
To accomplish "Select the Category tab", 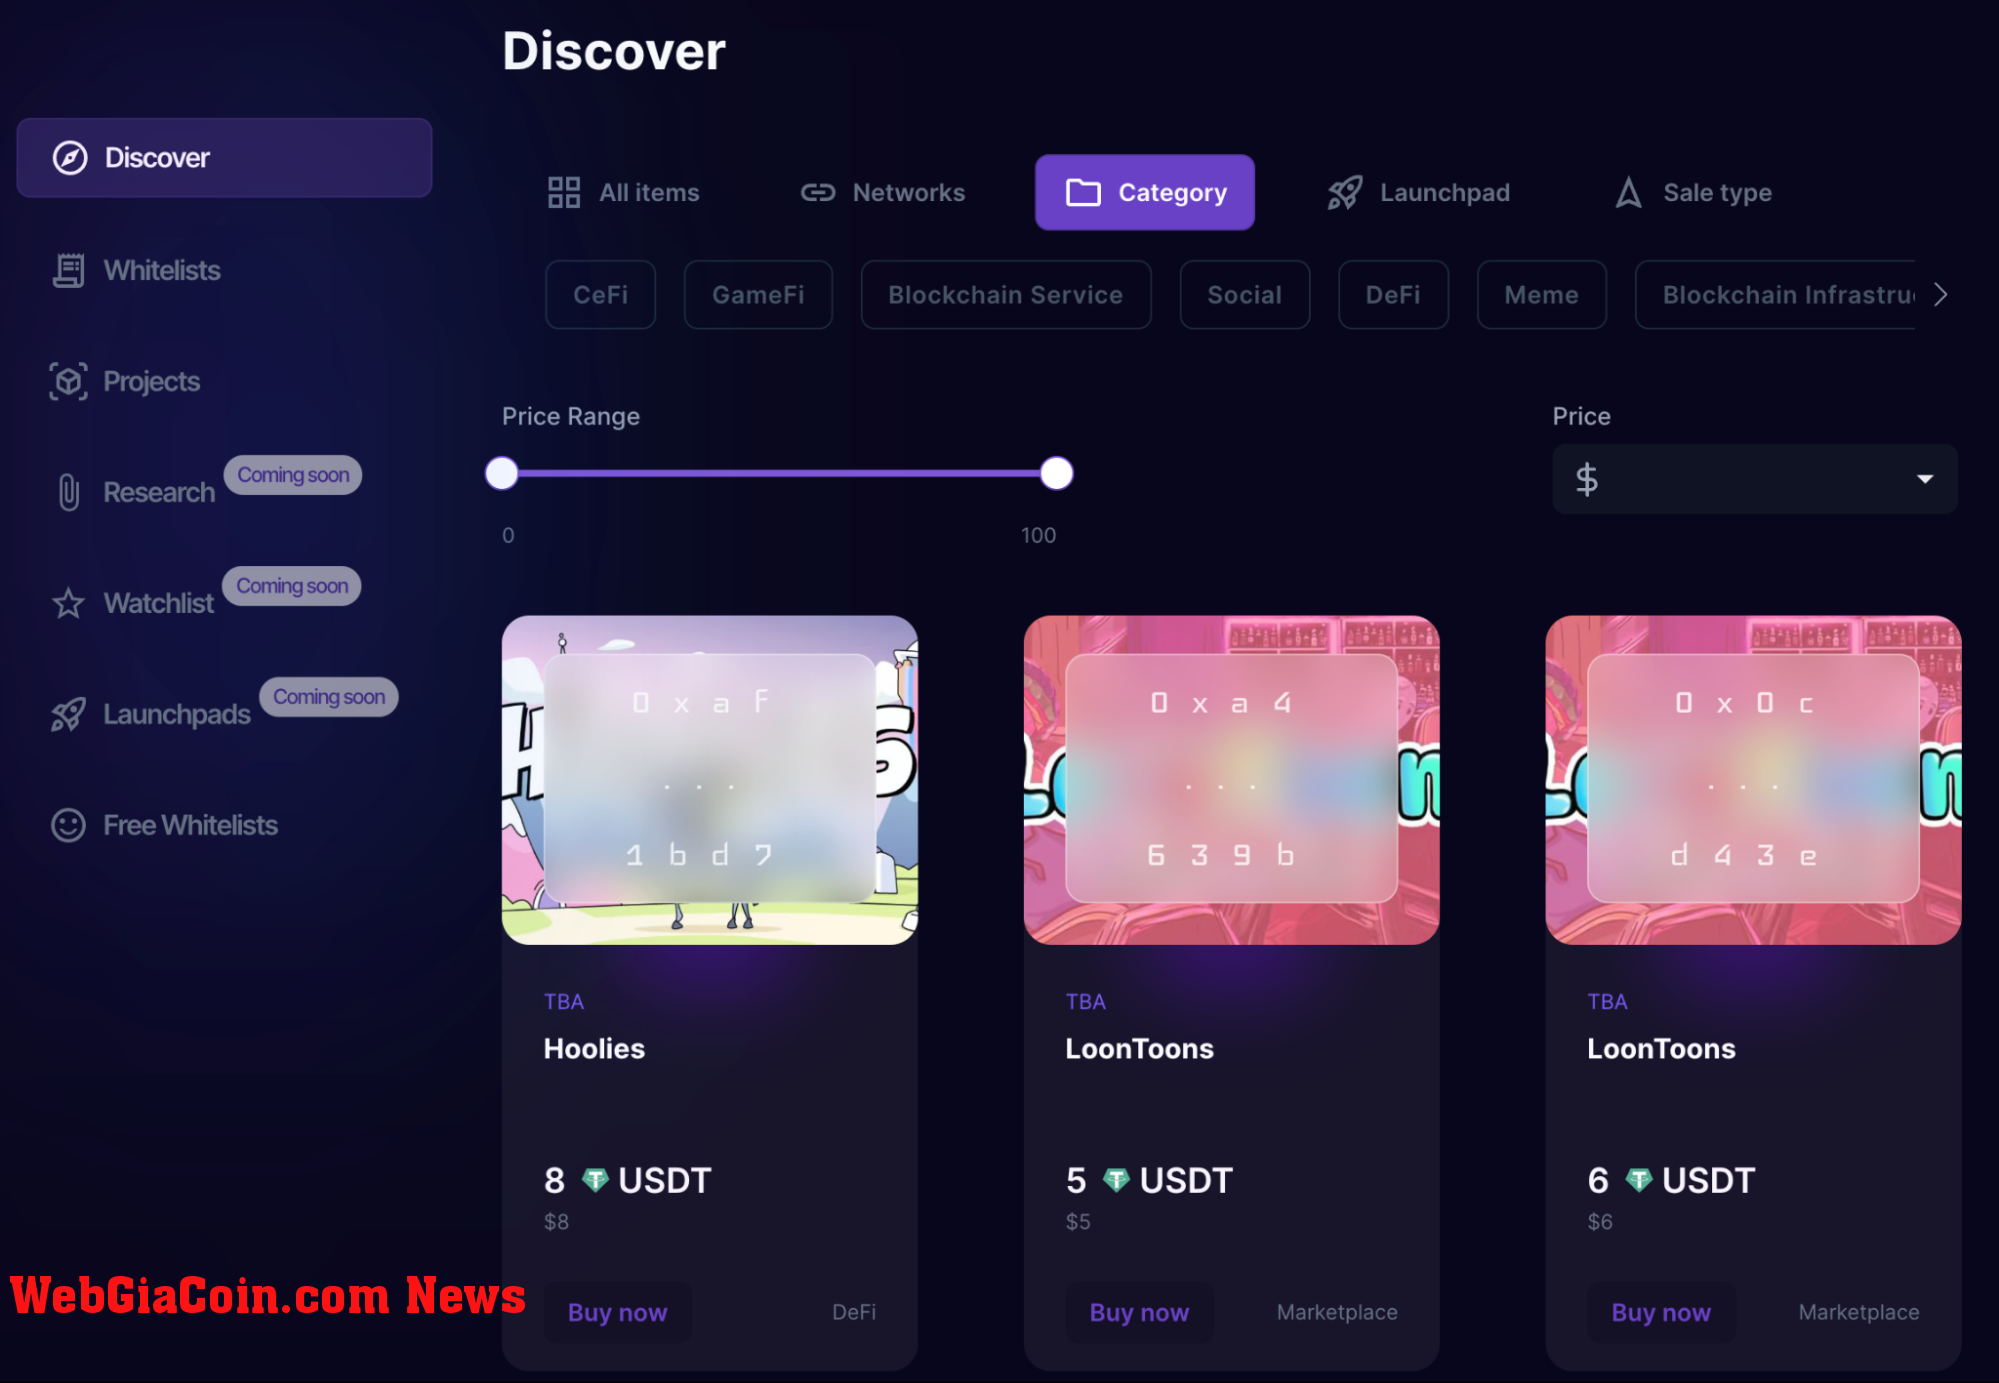I will (x=1144, y=191).
